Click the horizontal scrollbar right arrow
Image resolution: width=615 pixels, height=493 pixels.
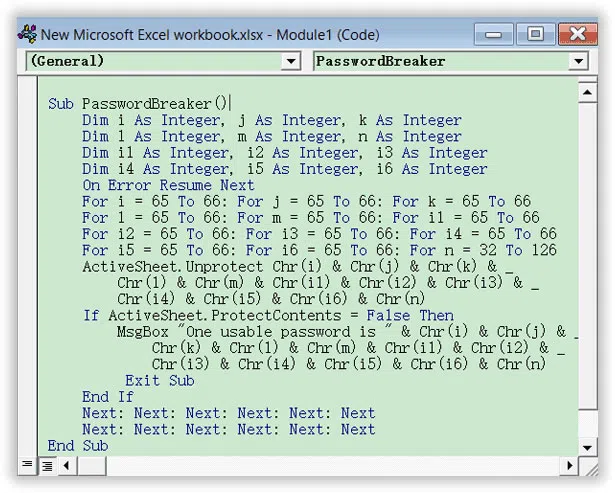tap(568, 466)
